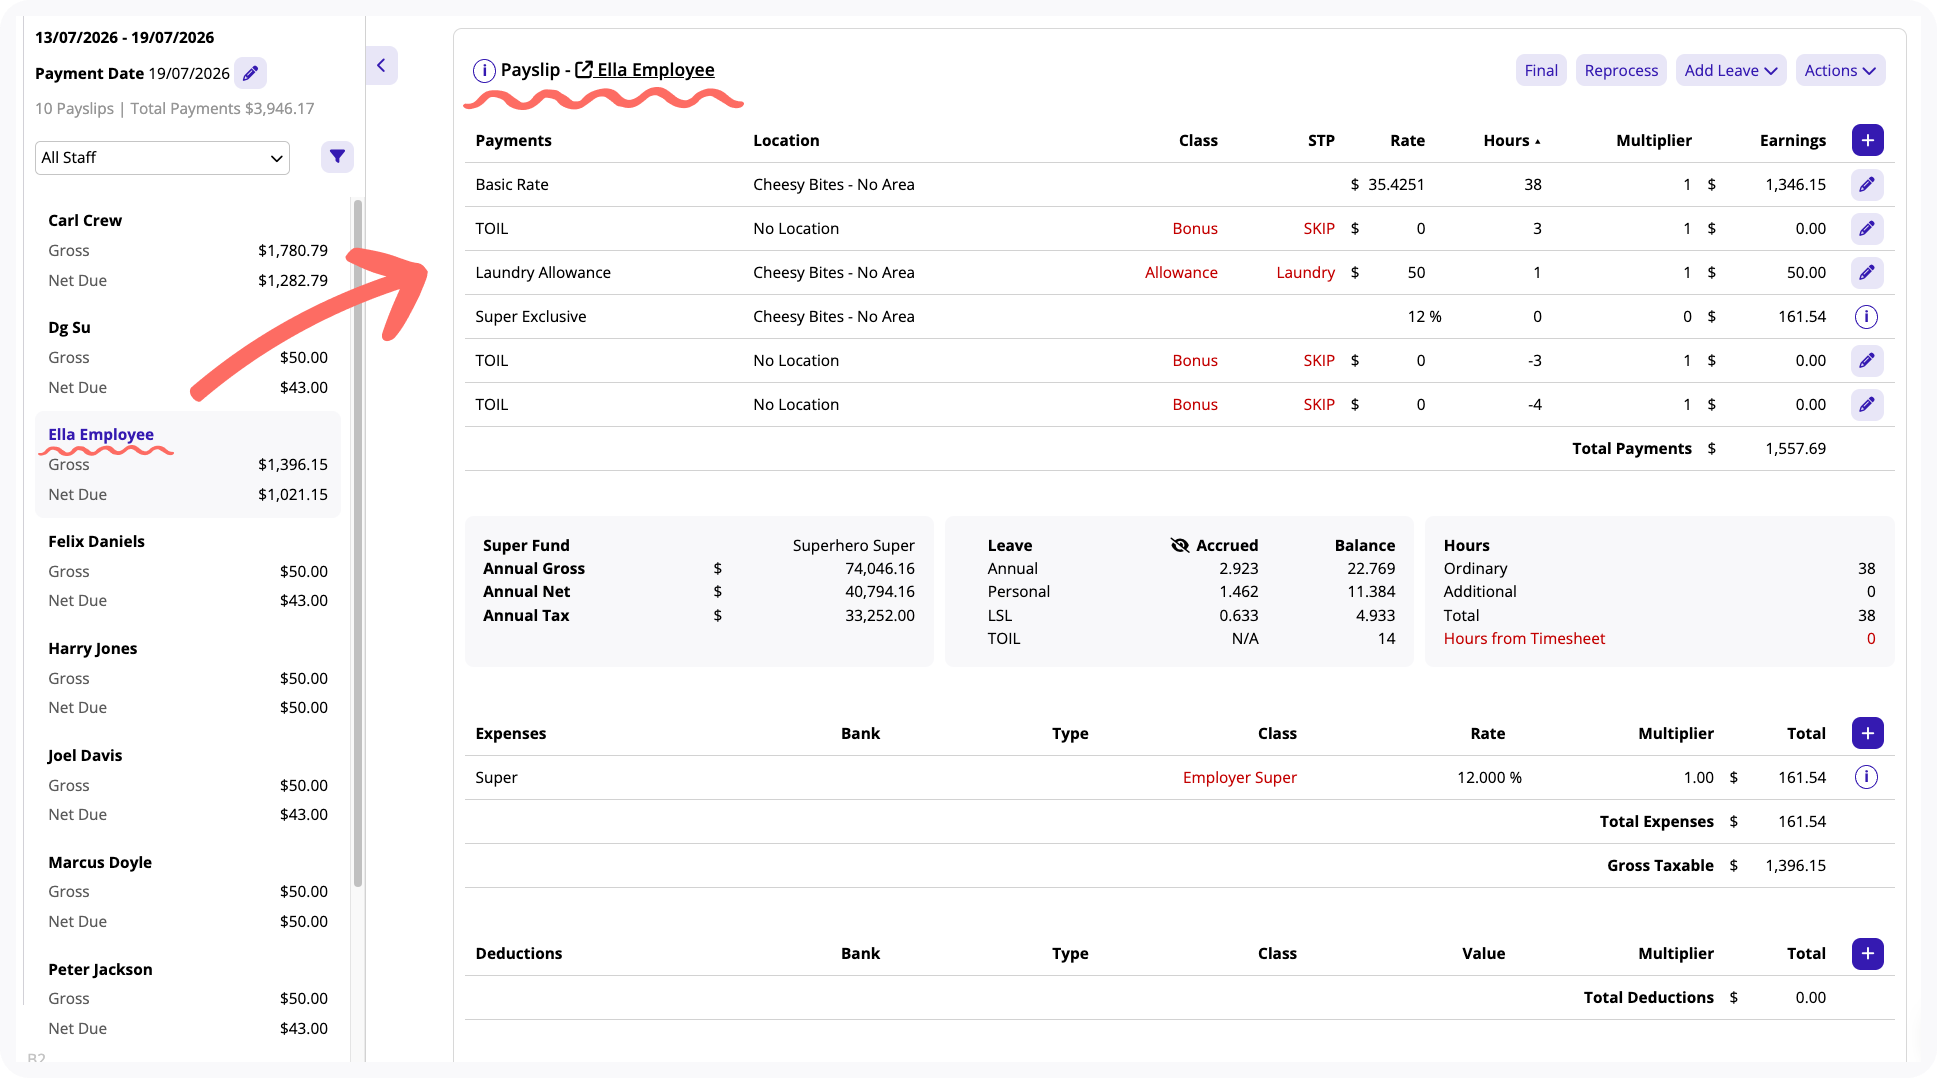Click the pay period 13/07/2026 - 19/07/2026

pos(125,38)
